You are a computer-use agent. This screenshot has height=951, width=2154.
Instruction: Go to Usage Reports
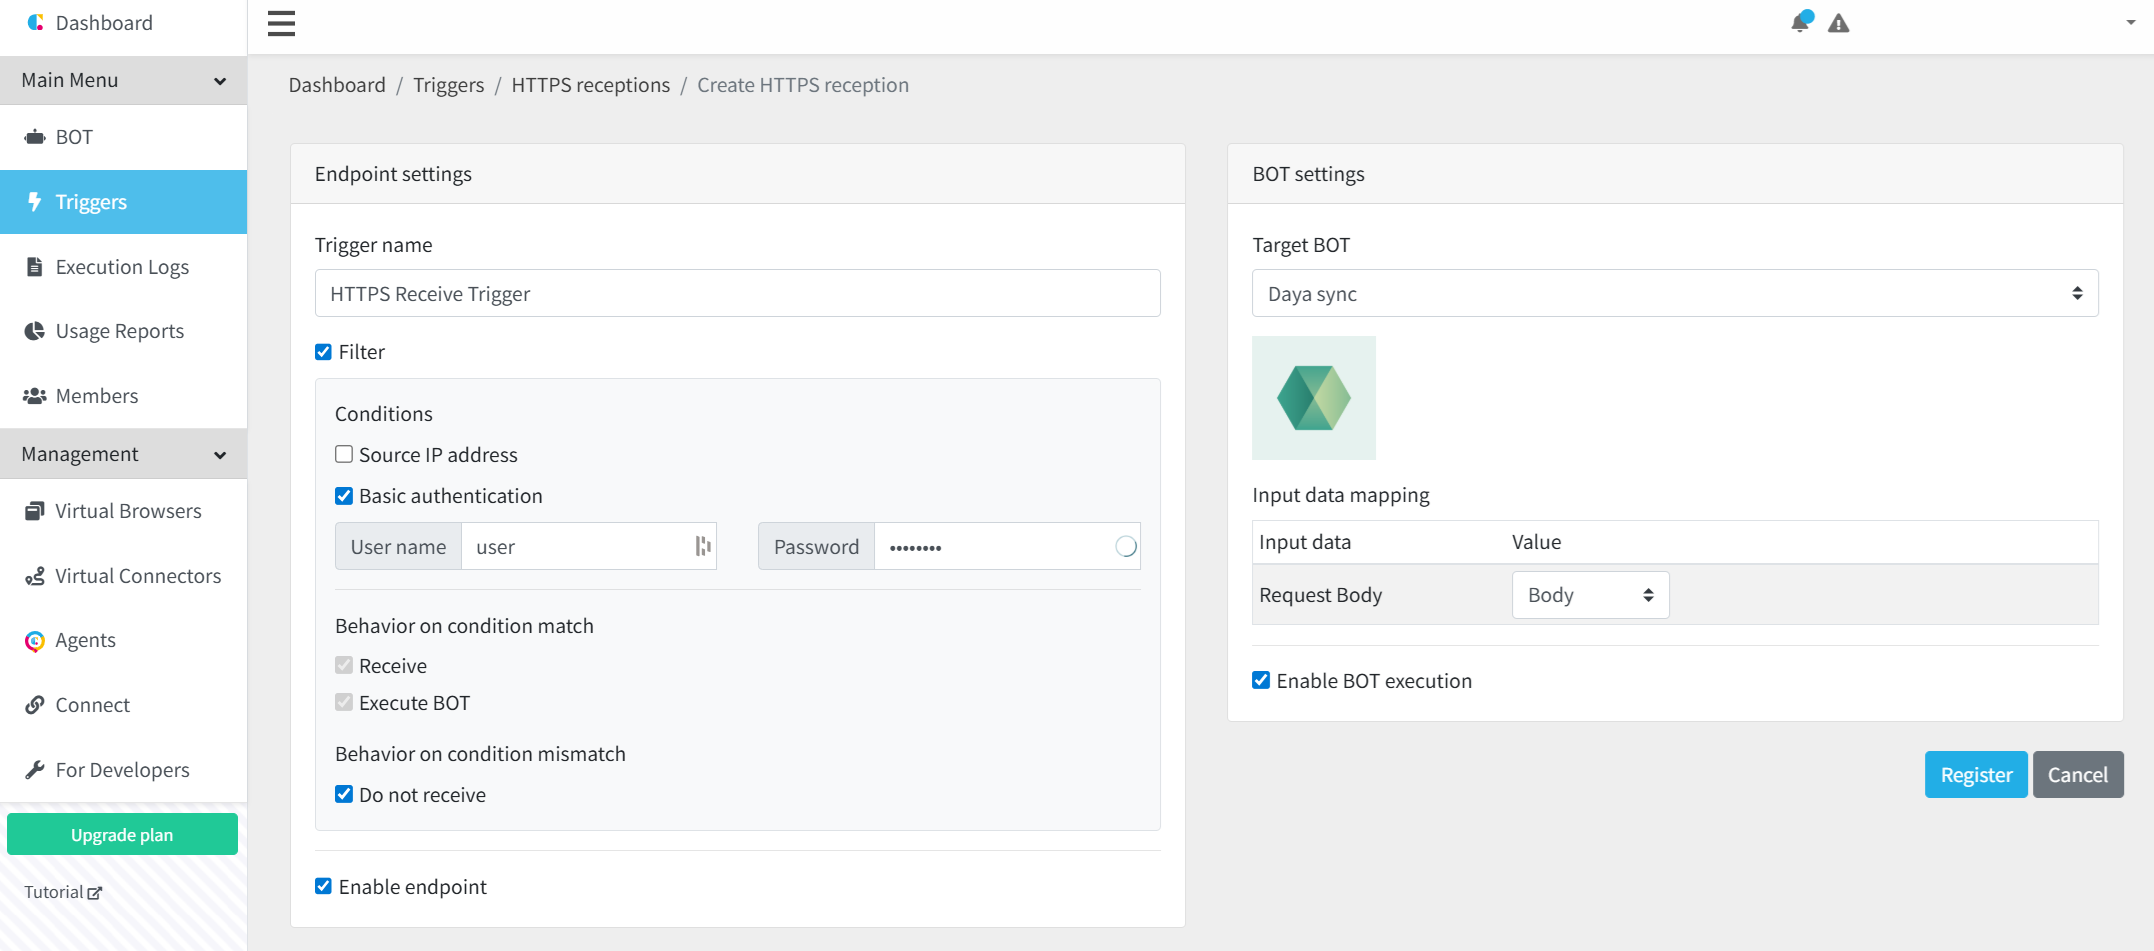click(x=123, y=331)
